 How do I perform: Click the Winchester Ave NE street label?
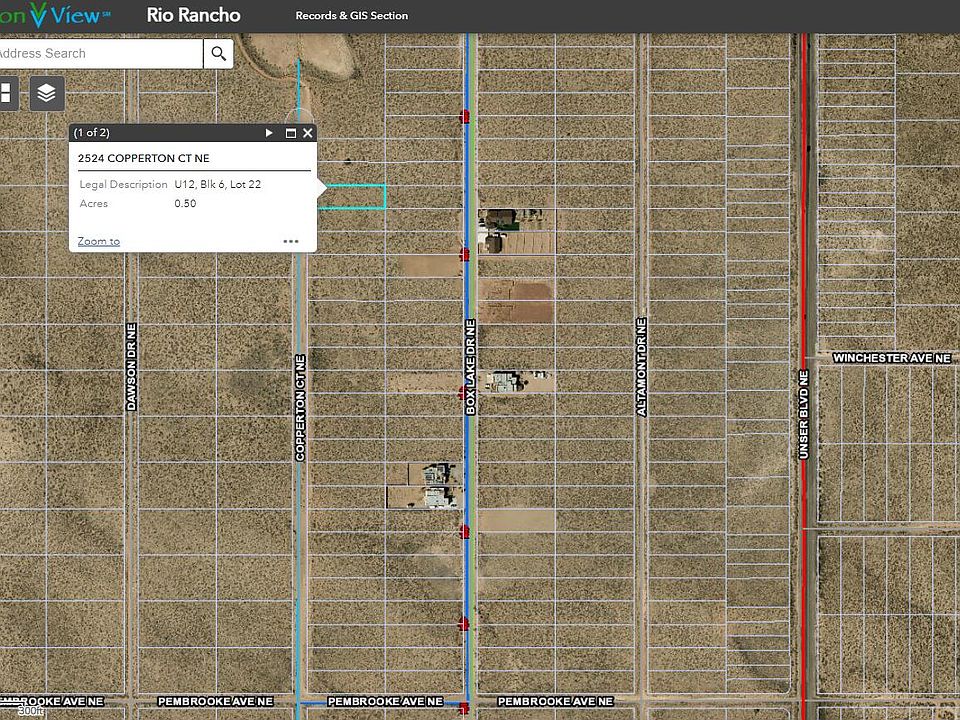892,358
